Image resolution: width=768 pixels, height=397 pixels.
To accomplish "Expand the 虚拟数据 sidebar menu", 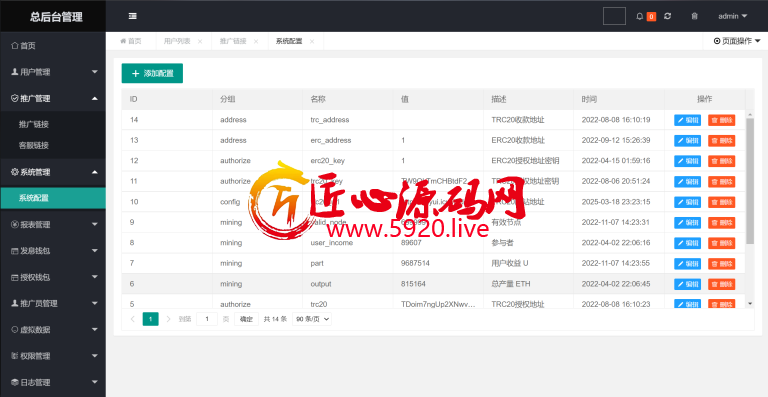I will pos(53,330).
